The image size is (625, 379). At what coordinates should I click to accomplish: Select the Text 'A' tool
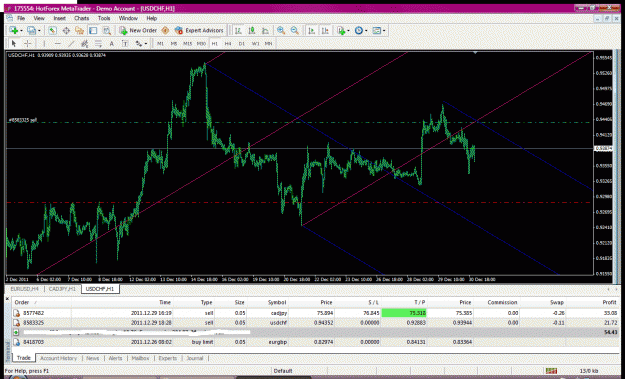pos(112,43)
